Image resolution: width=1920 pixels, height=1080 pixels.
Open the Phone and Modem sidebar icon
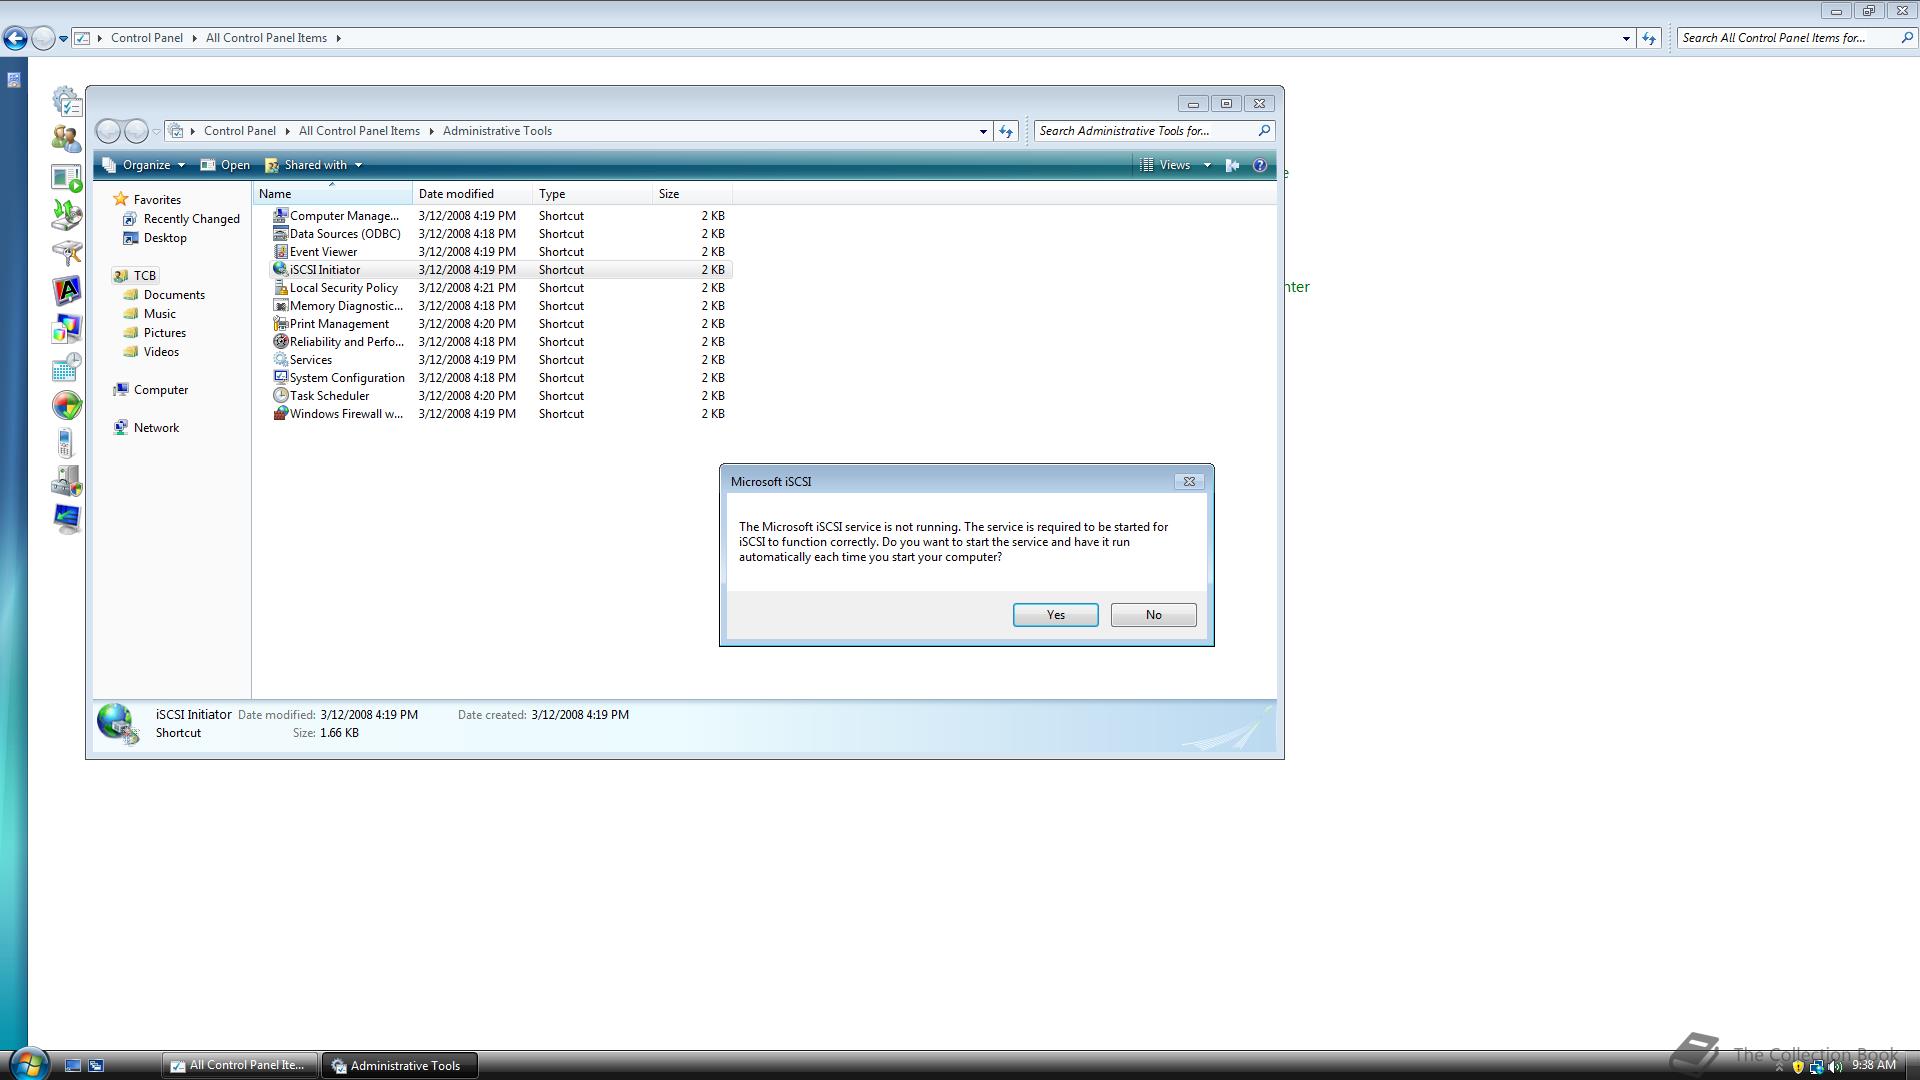(x=66, y=443)
